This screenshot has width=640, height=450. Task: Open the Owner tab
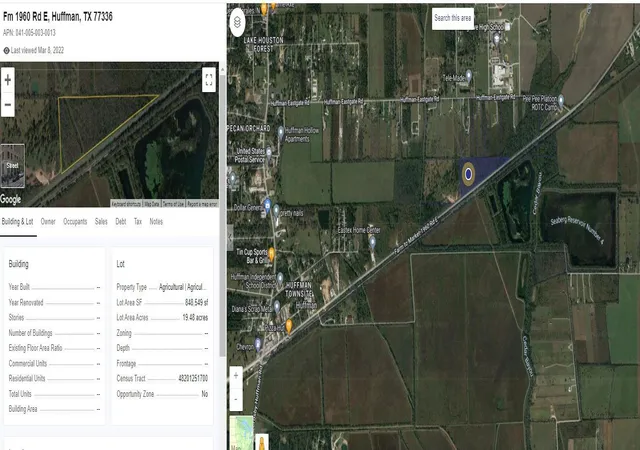click(x=48, y=222)
